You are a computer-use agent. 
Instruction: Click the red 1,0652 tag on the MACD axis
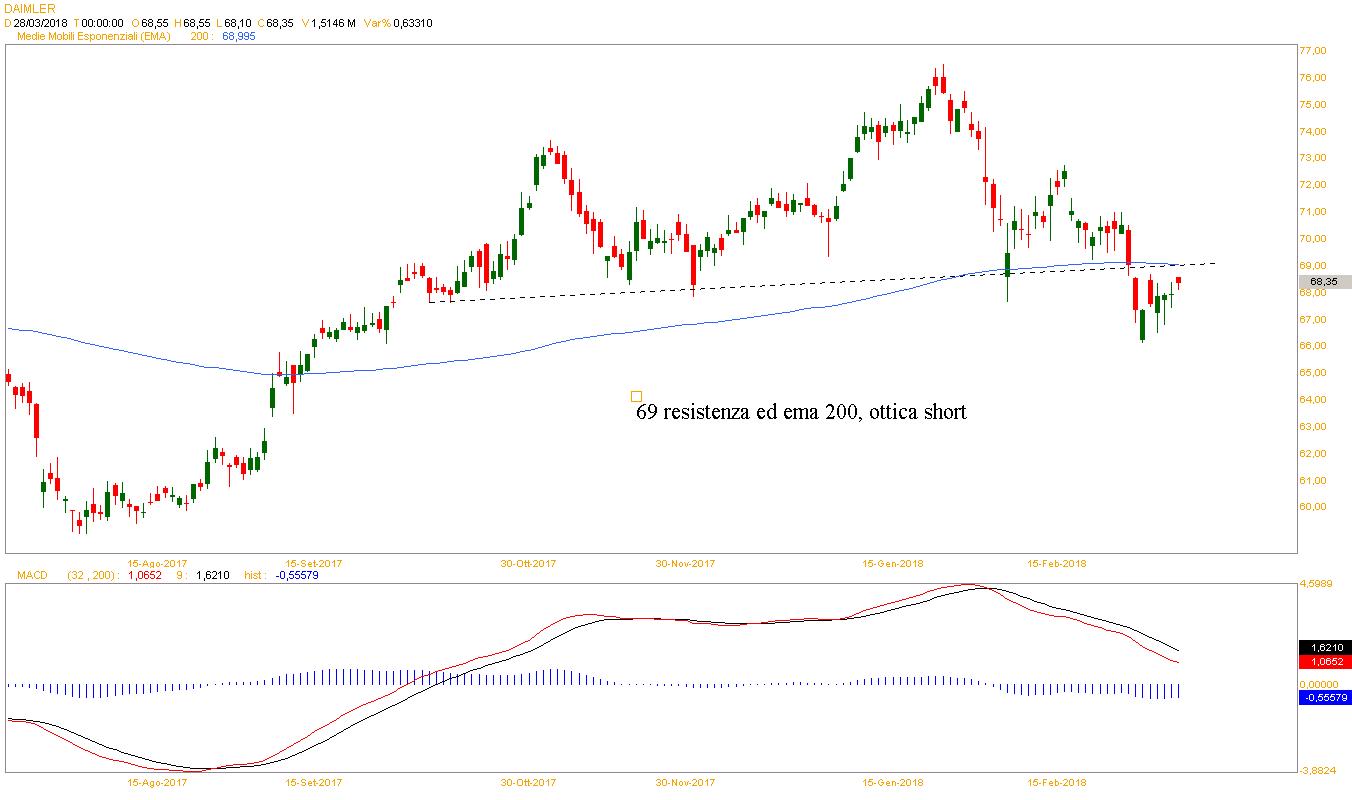[x=1324, y=661]
